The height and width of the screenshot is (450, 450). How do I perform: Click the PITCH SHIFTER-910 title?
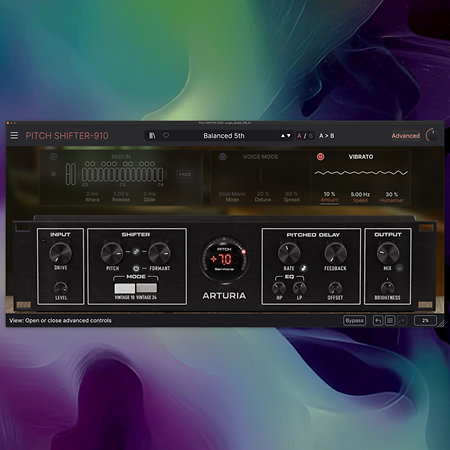coord(67,136)
